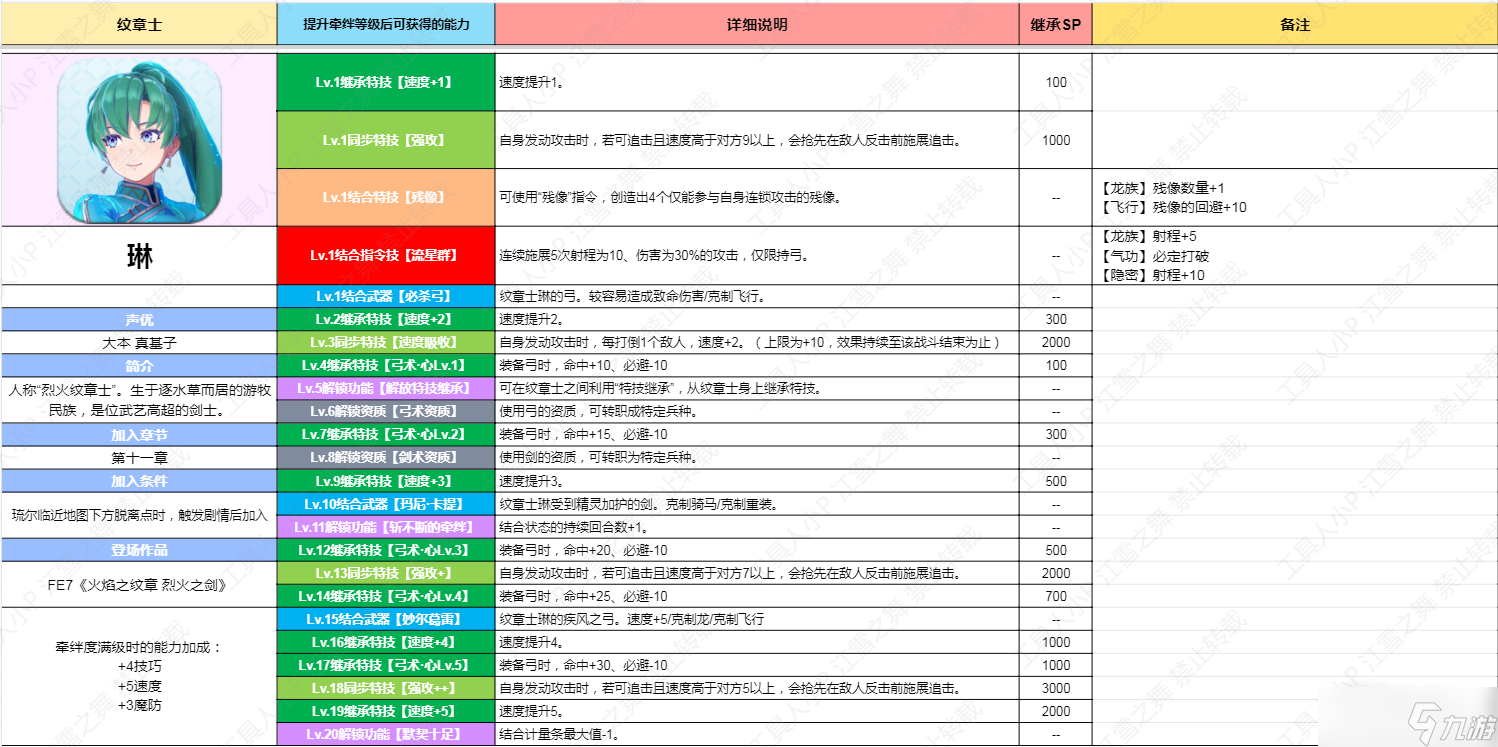This screenshot has width=1498, height=747.
Task: Click the Lv.8解锁资质【剑术资质】 cell
Action: (386, 458)
